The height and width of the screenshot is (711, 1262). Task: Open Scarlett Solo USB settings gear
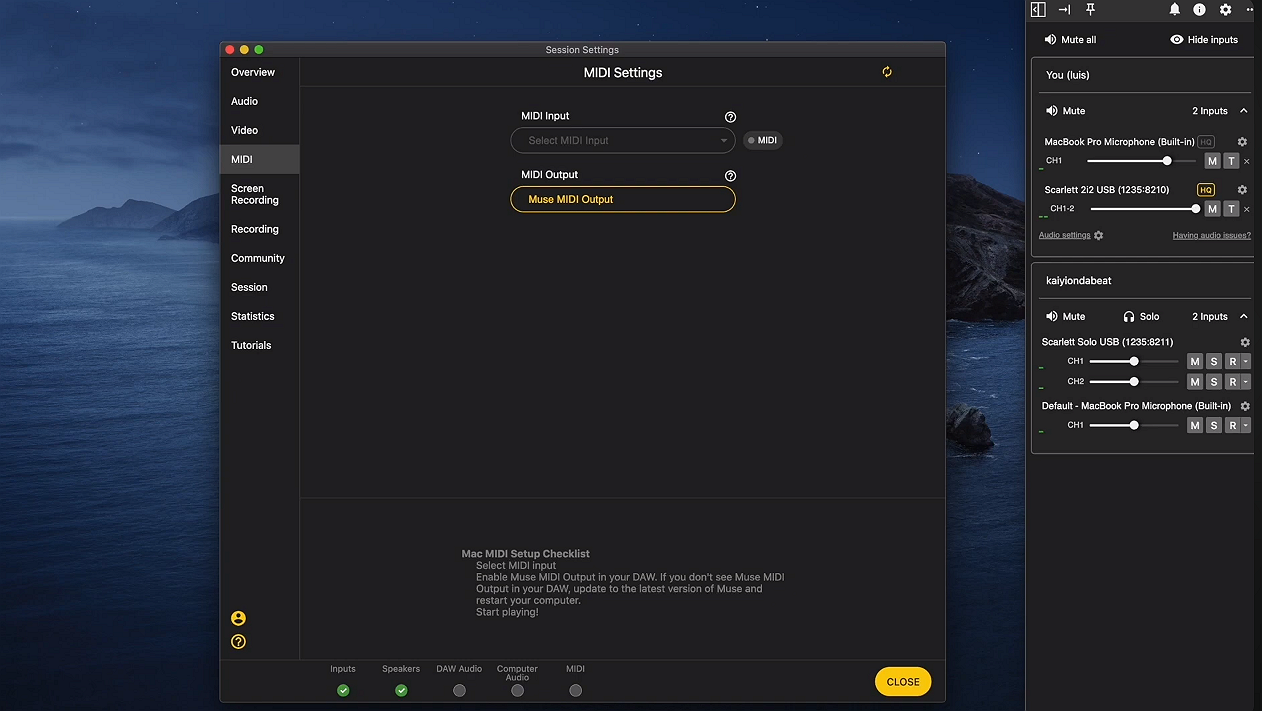point(1245,342)
